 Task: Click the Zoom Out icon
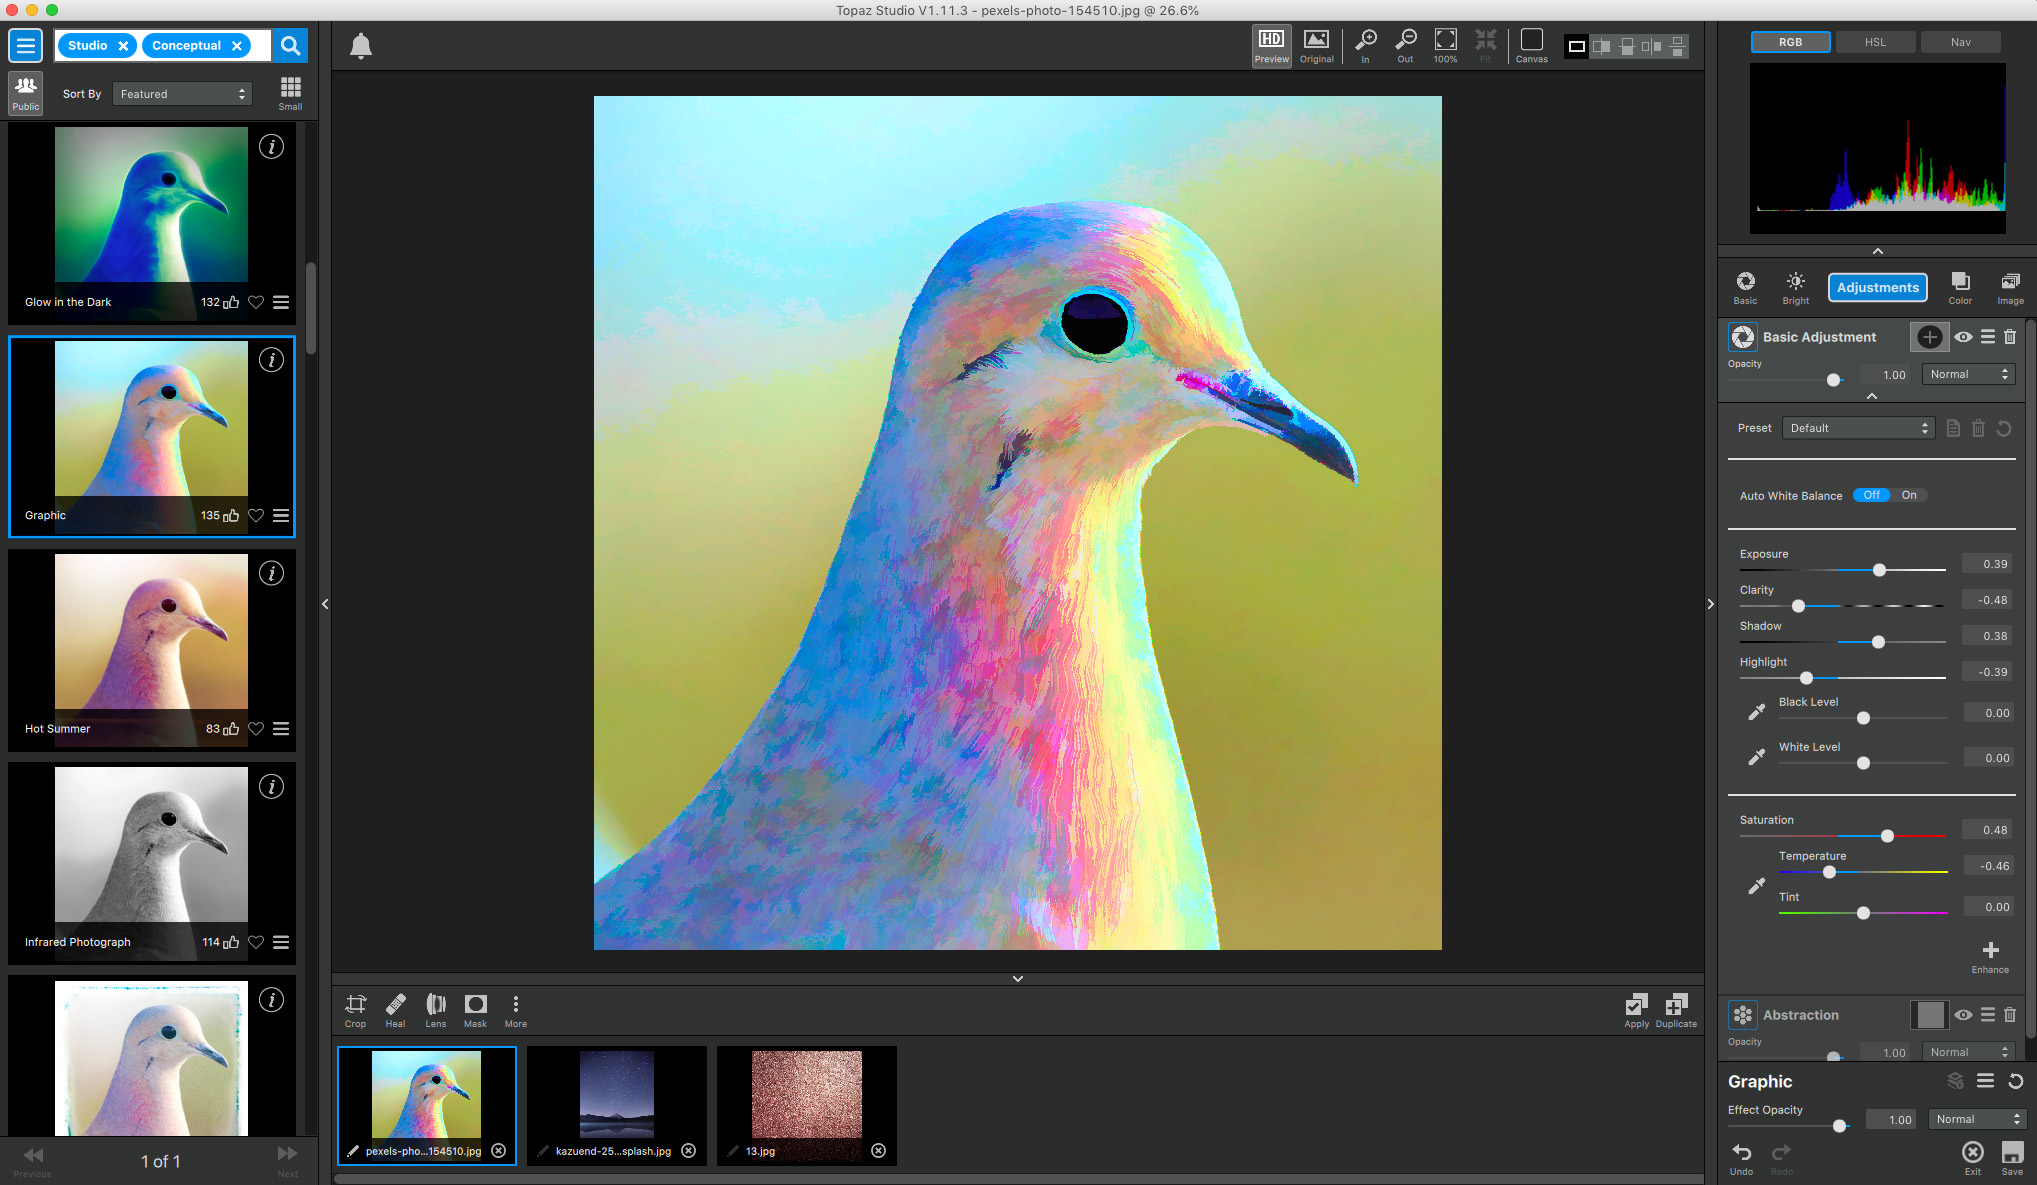(x=1404, y=45)
